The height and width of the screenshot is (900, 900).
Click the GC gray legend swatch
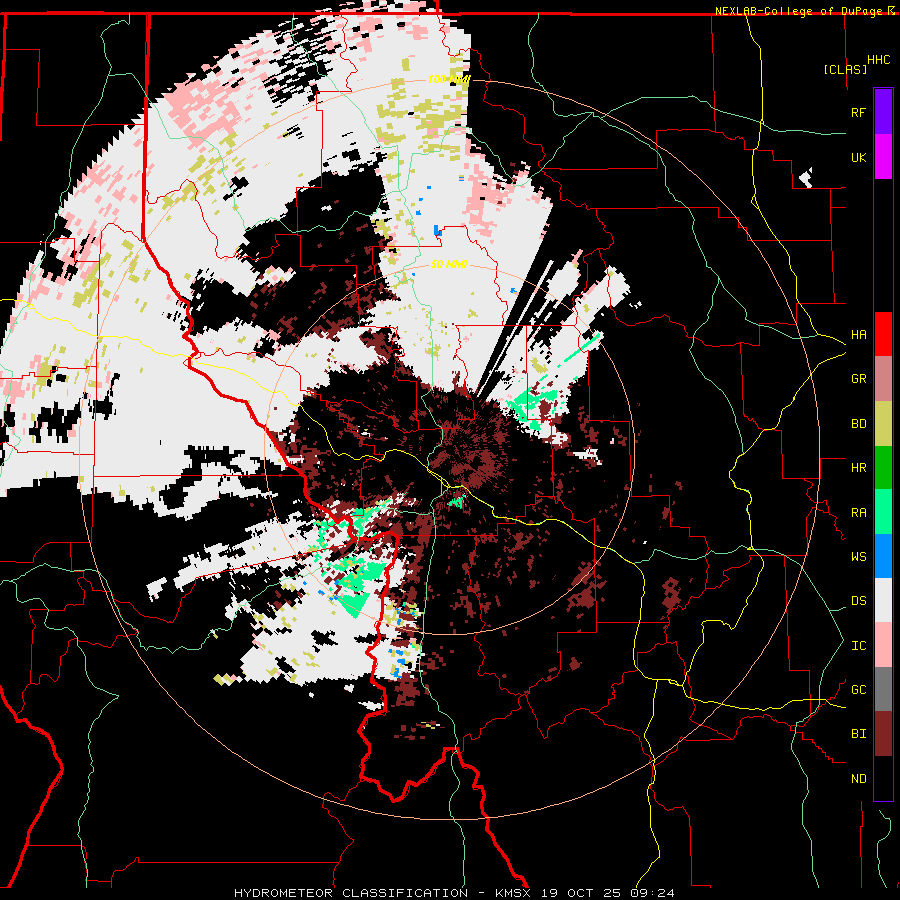point(883,689)
